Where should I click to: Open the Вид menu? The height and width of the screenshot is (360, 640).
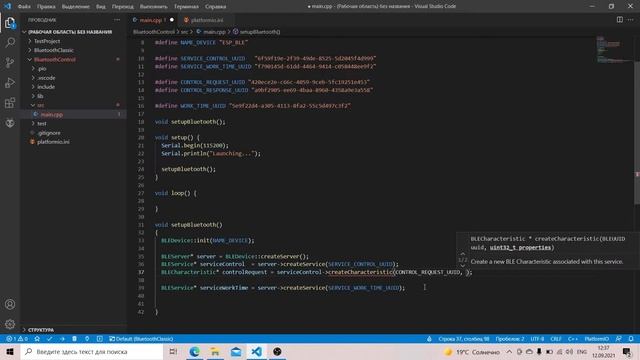100,7
